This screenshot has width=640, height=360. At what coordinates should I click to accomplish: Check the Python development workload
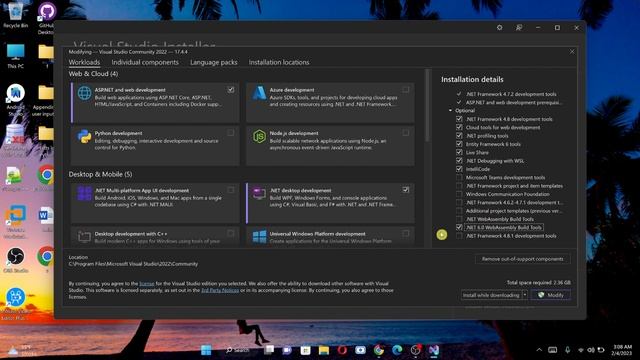click(x=231, y=133)
